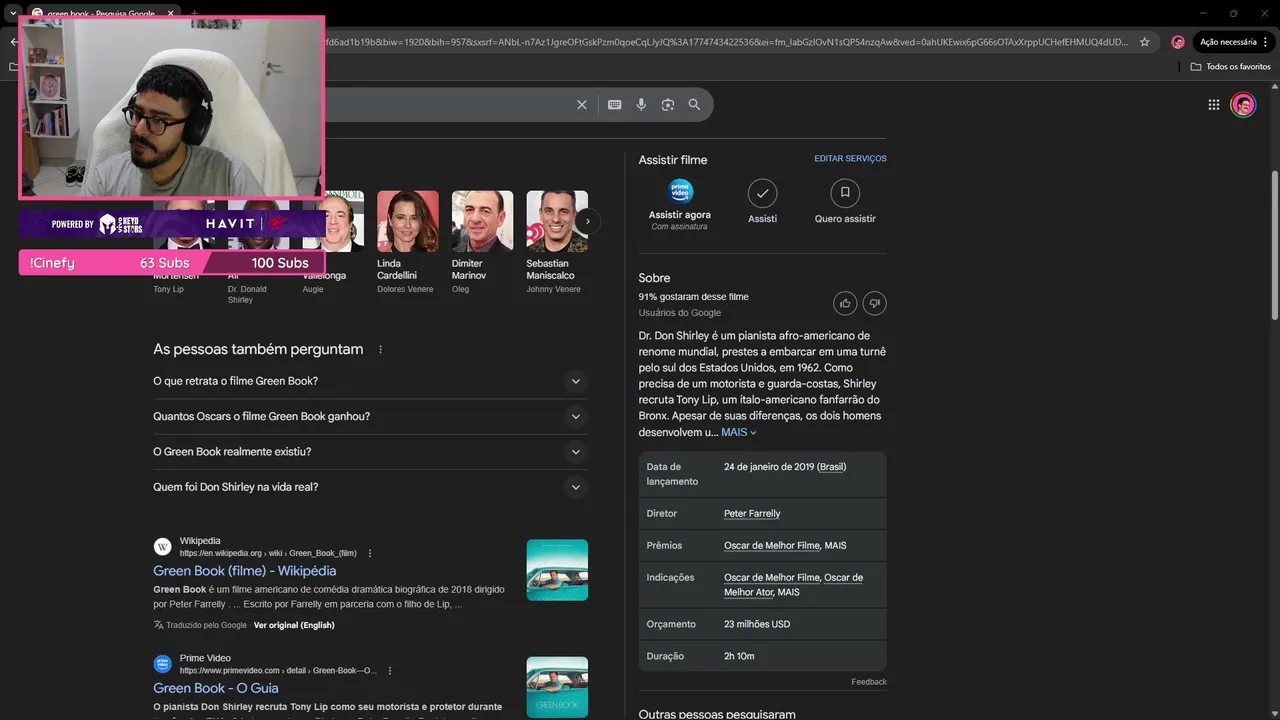Click MAIS next to Prêmios

(x=835, y=546)
